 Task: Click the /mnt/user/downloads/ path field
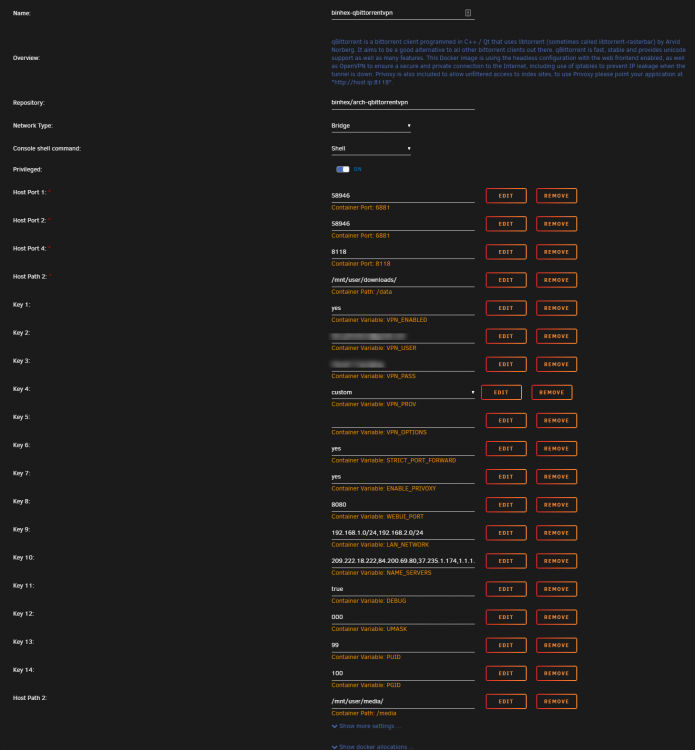[x=403, y=280]
